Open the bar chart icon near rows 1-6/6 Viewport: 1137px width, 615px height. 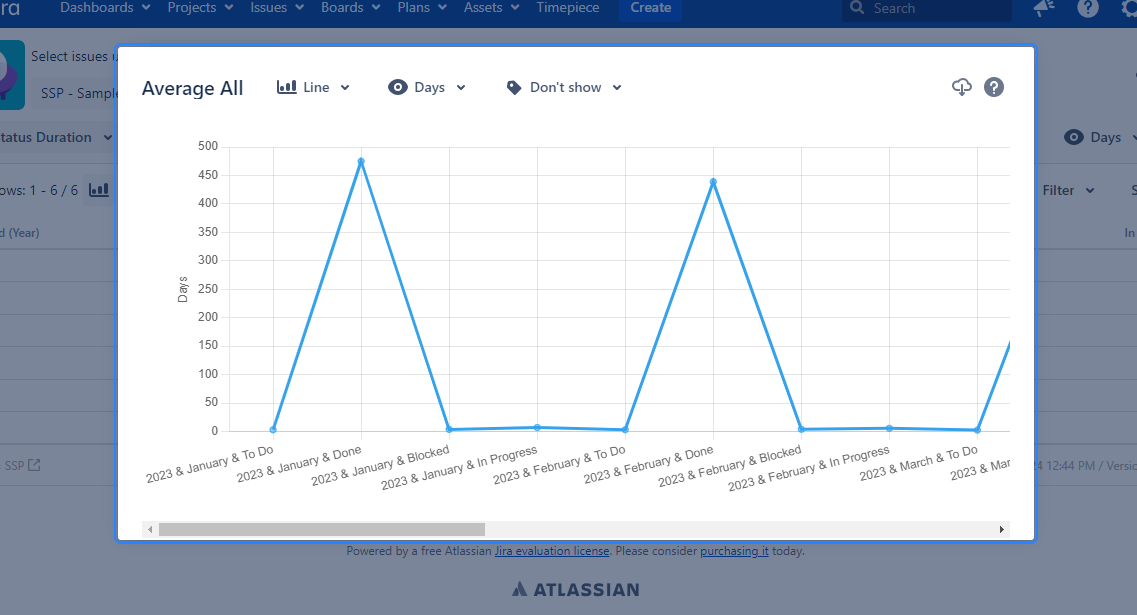point(98,189)
